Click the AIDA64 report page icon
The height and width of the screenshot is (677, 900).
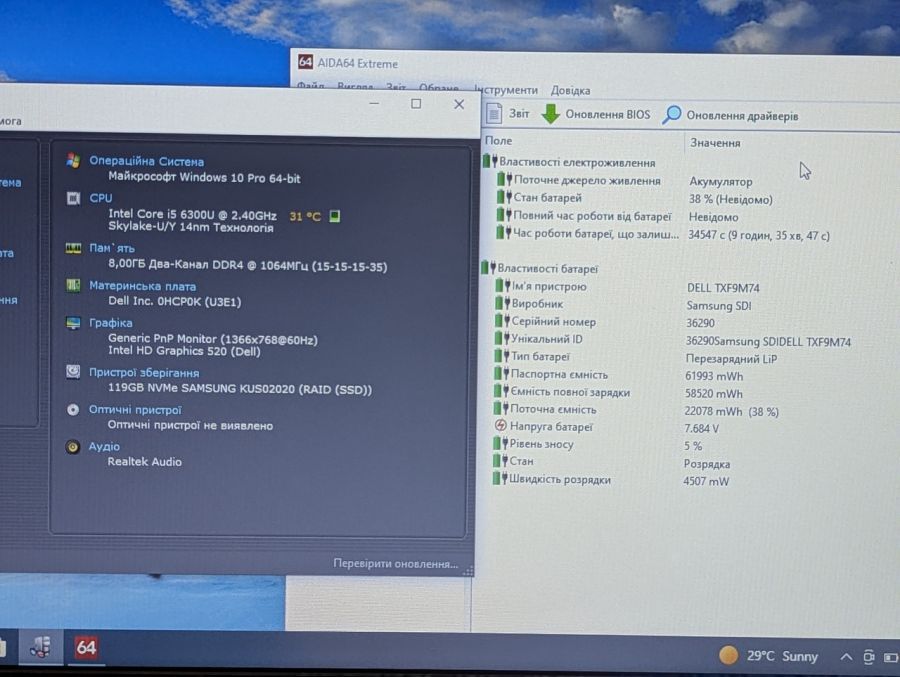(x=494, y=113)
